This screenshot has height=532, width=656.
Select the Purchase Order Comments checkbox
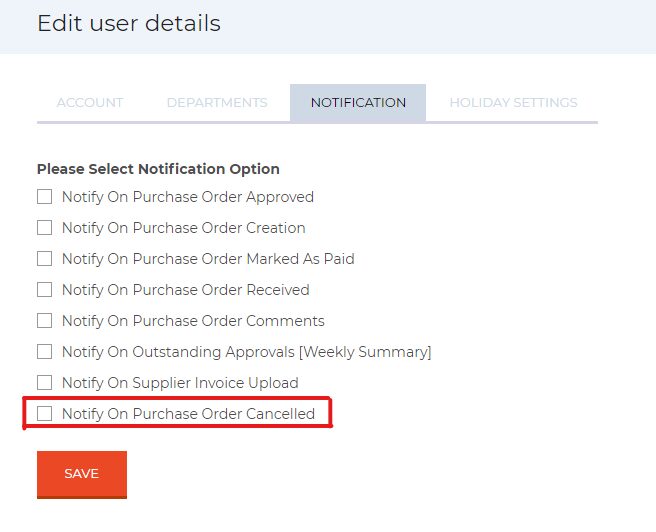point(44,320)
